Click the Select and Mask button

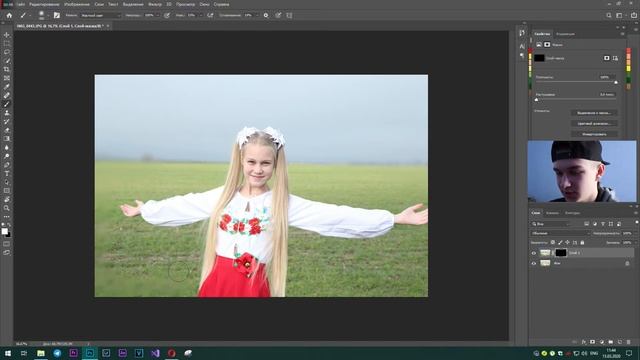pos(594,113)
